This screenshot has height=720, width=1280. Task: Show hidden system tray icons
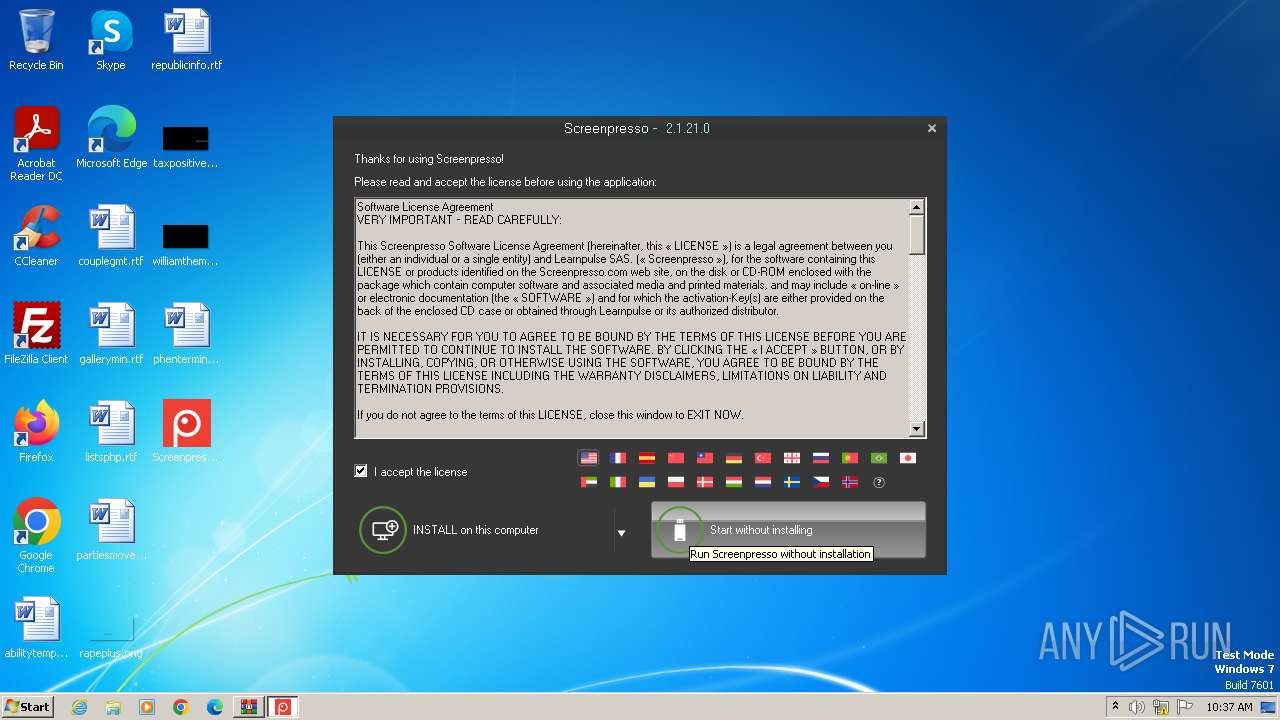1115,707
